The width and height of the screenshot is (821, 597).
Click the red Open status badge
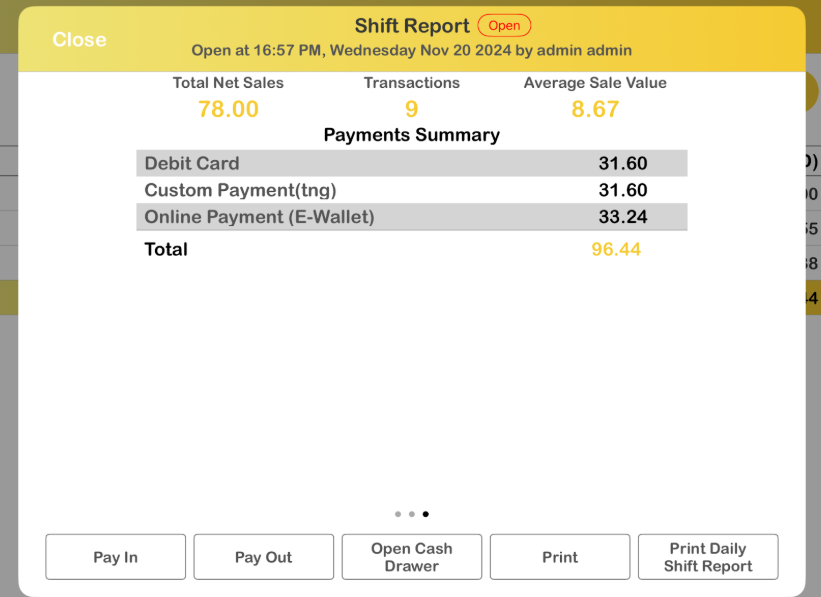pos(504,26)
